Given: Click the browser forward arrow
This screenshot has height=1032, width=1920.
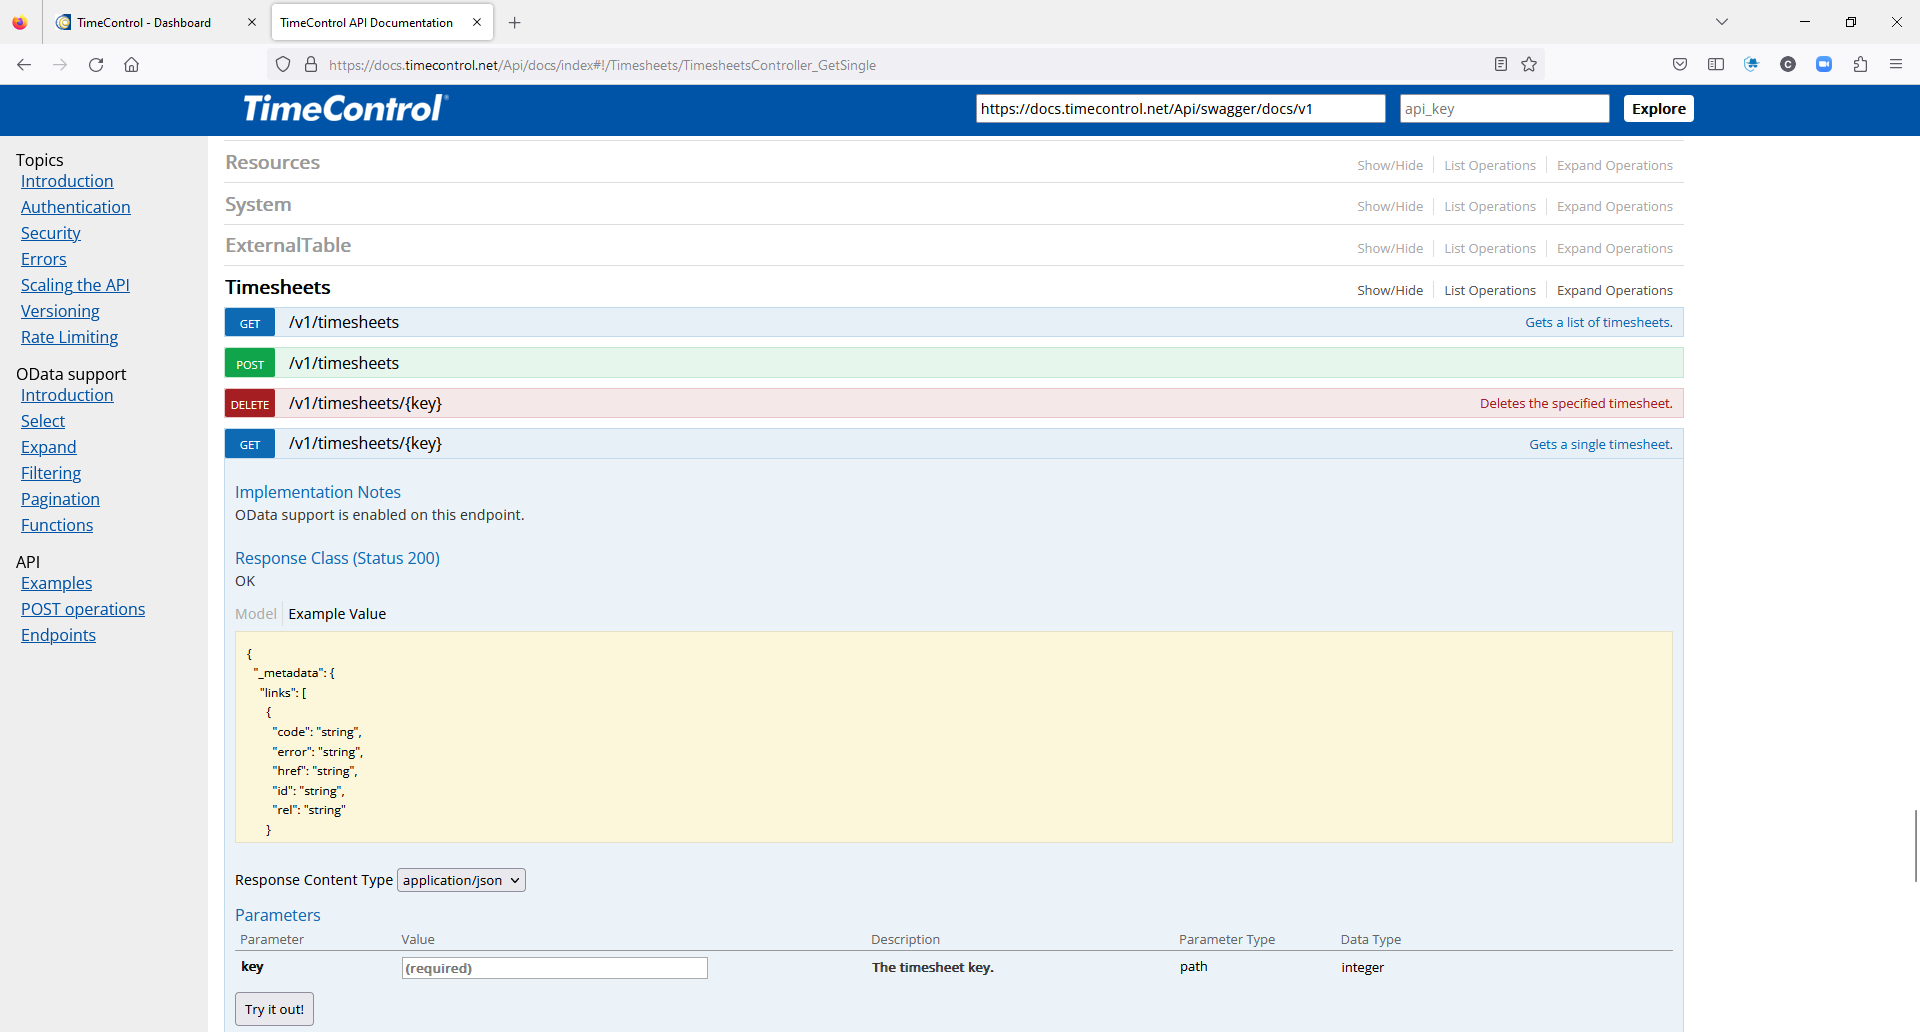Looking at the screenshot, I should pyautogui.click(x=60, y=65).
